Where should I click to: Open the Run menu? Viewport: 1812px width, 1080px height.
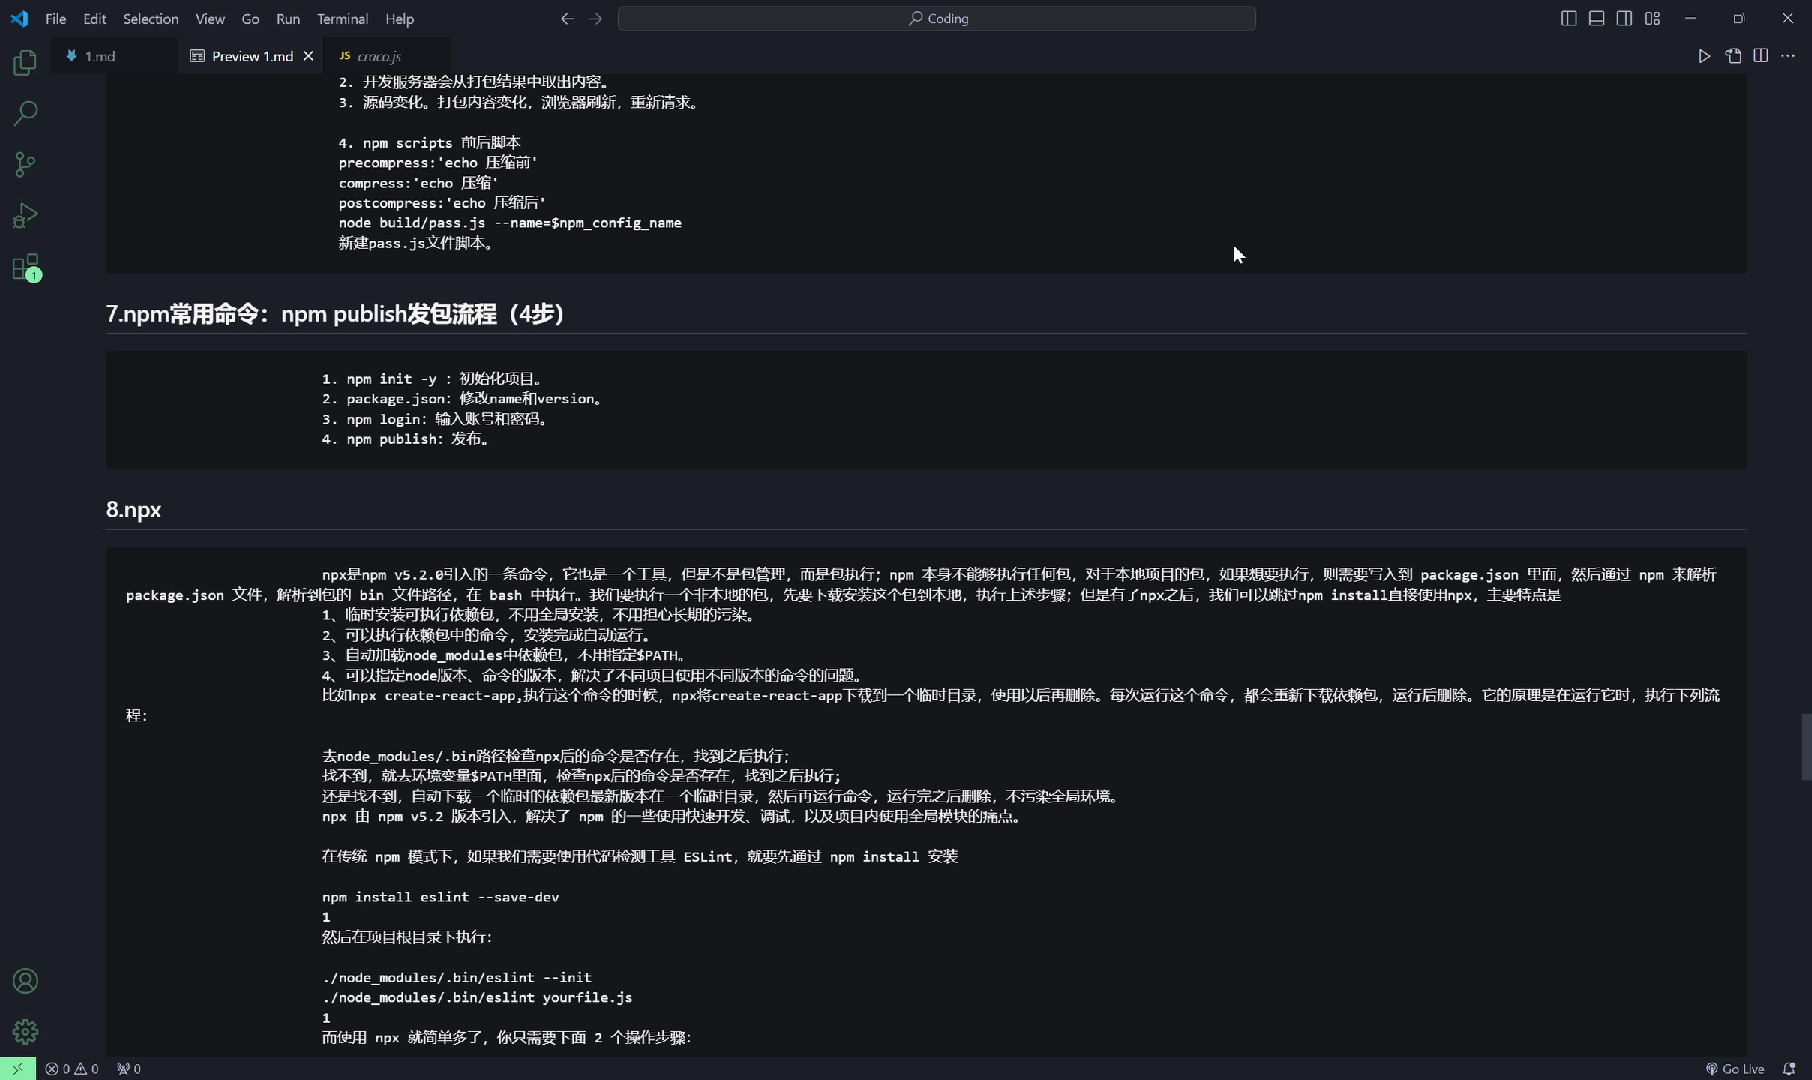288,18
